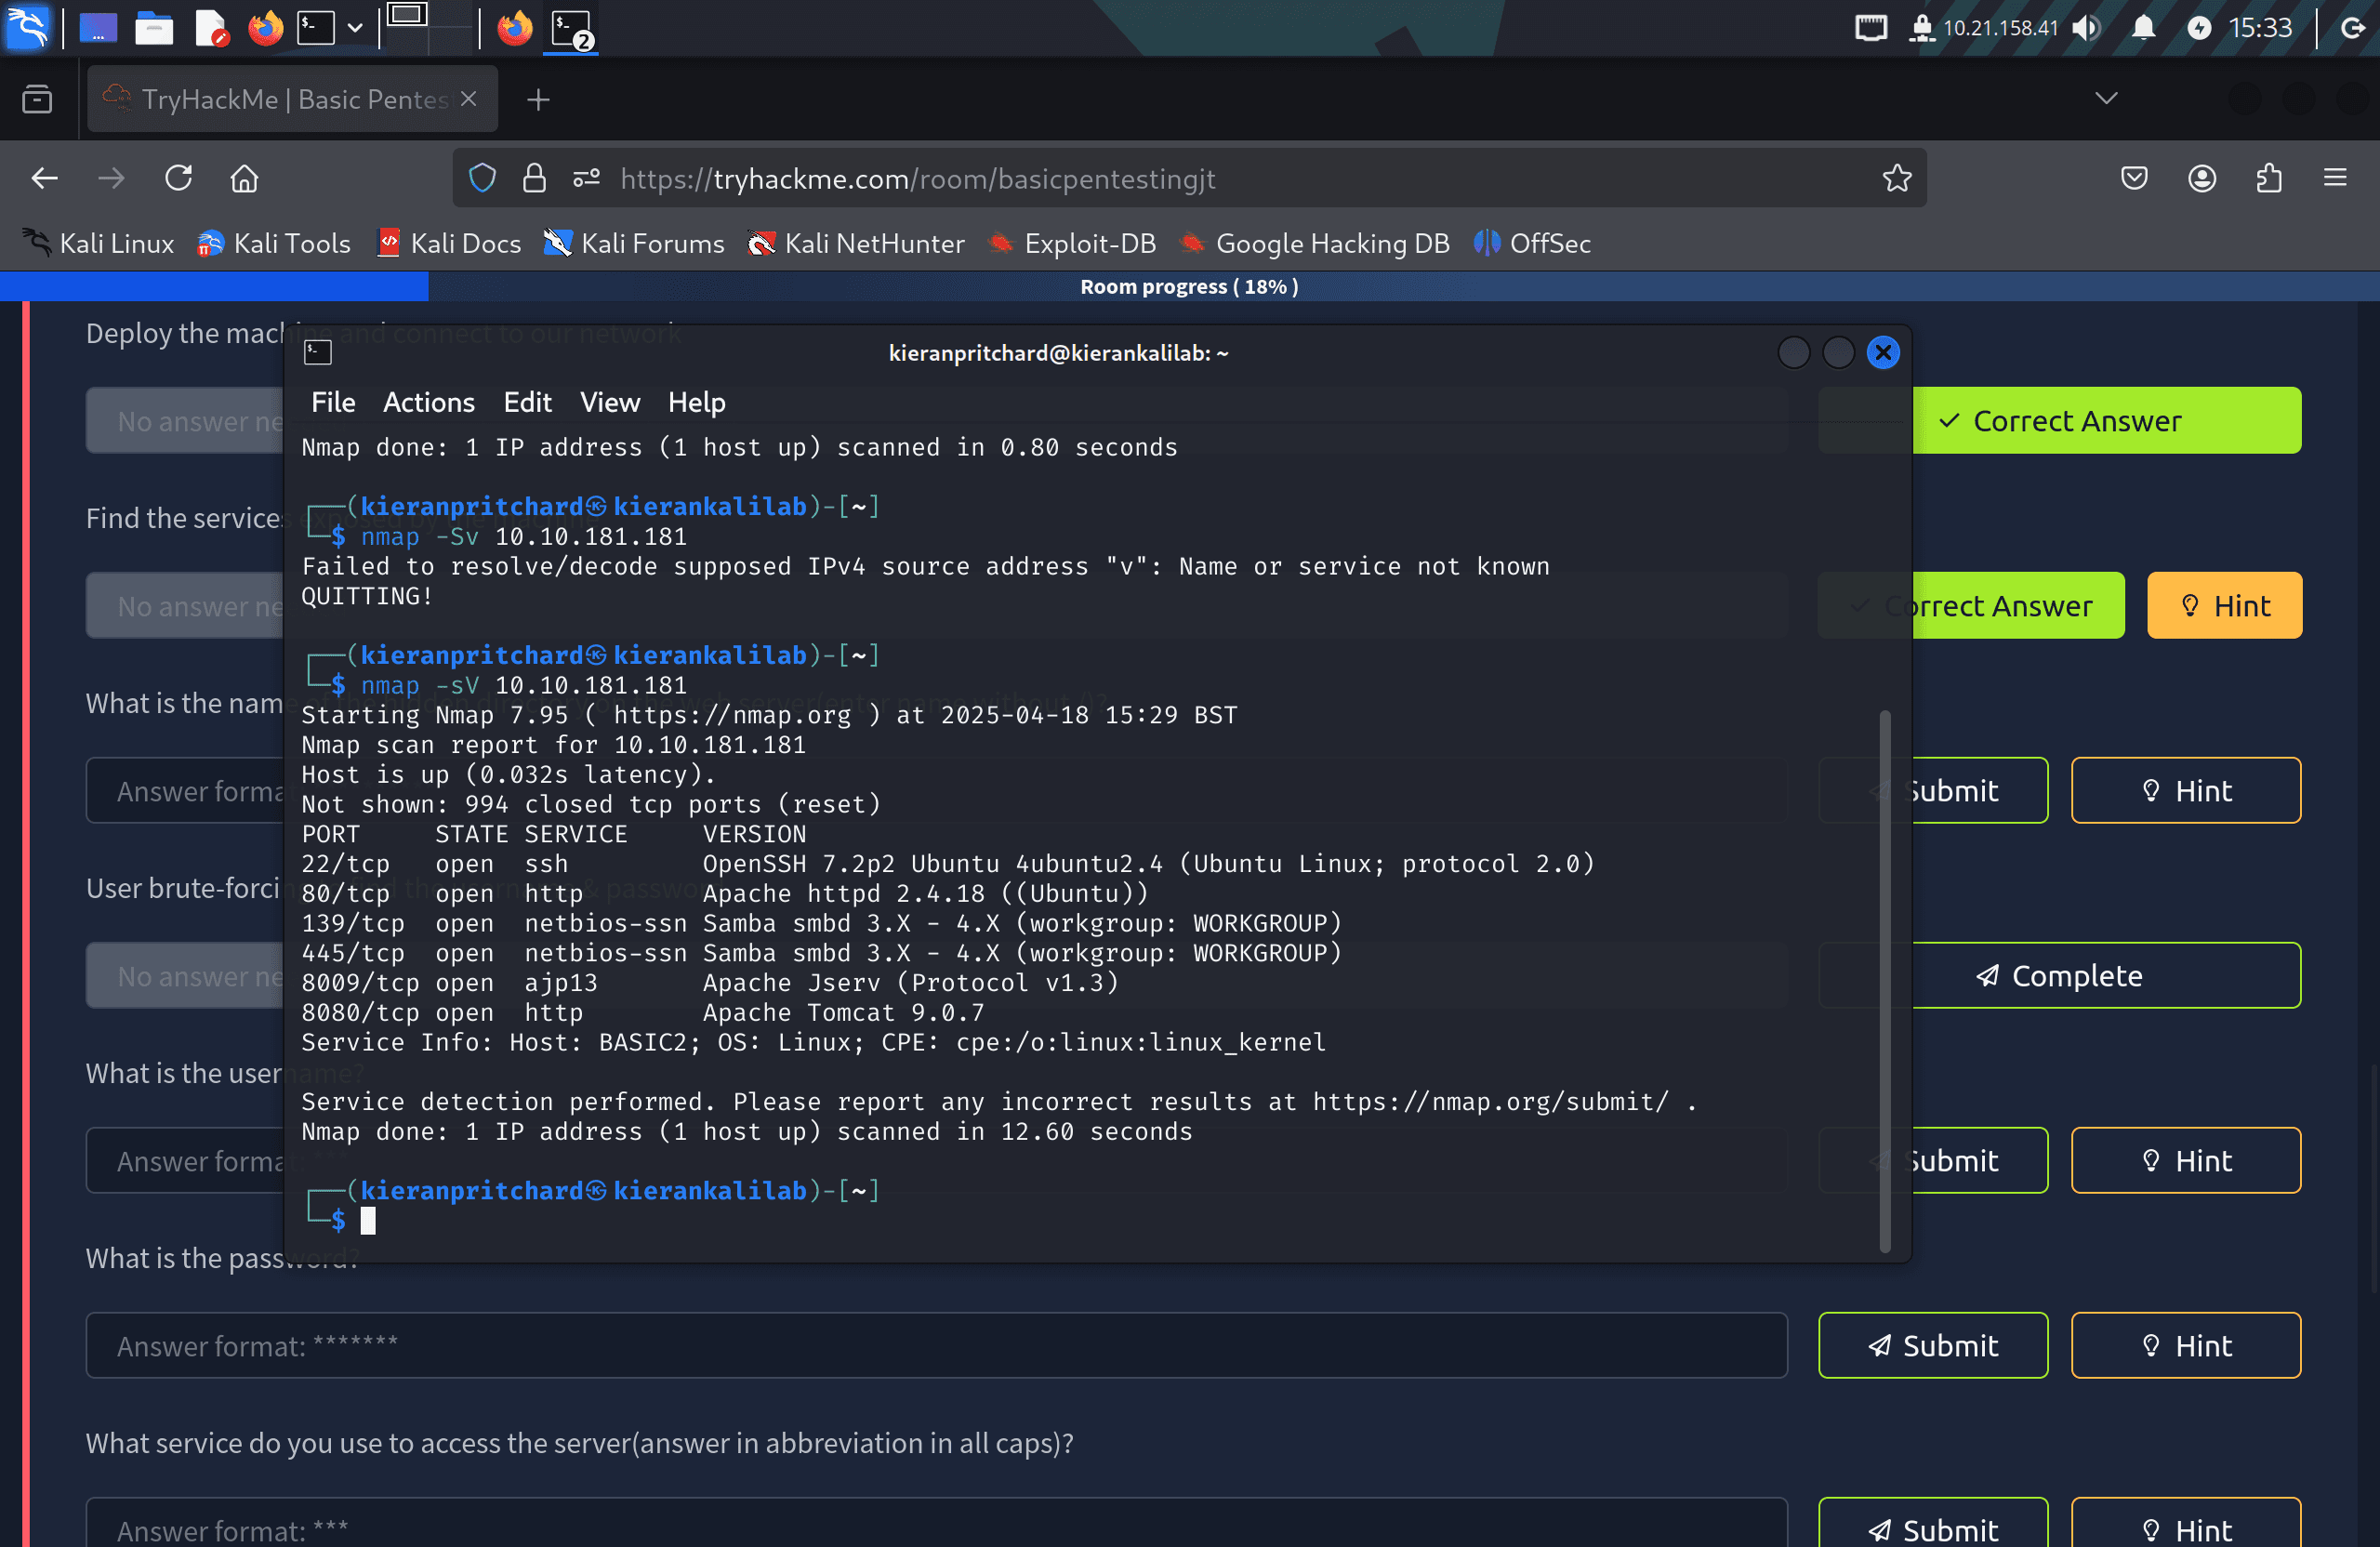Click the orange Hint button for services question
This screenshot has height=1547, width=2380.
(2224, 605)
